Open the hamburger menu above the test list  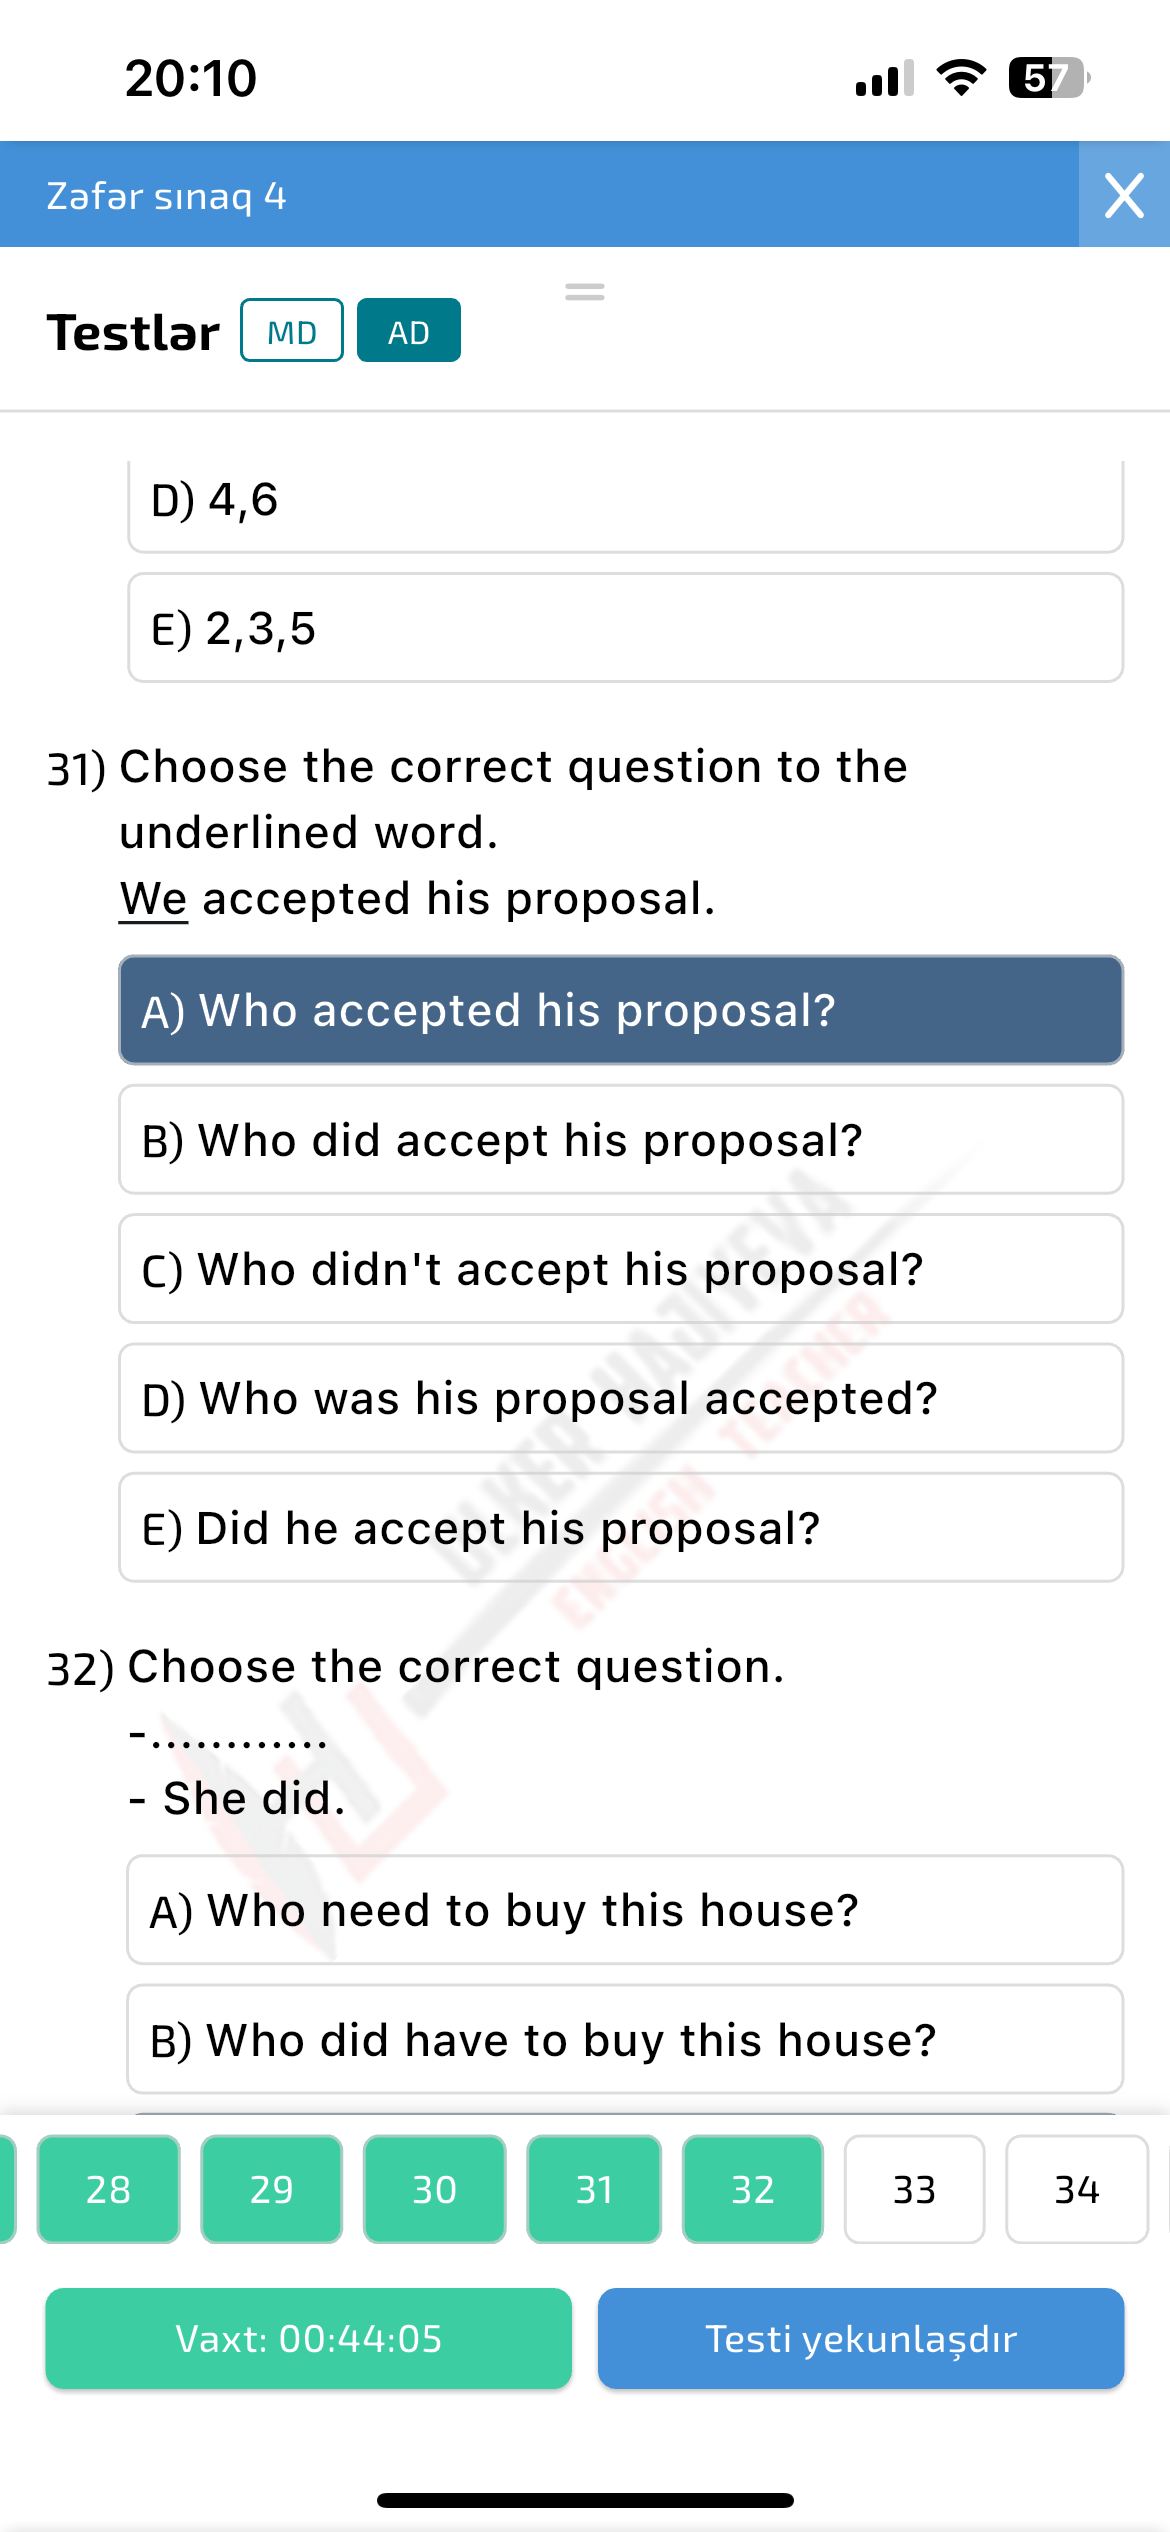point(585,291)
